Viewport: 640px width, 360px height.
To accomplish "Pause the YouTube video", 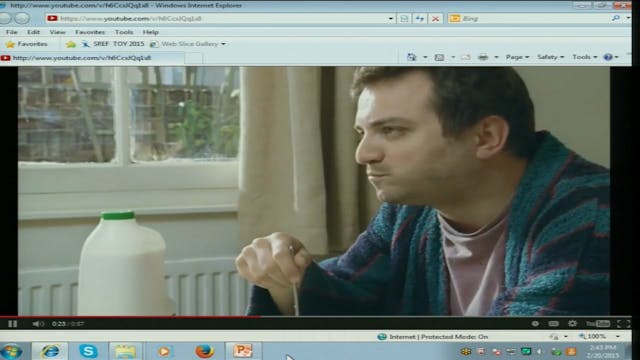I will click(12, 324).
